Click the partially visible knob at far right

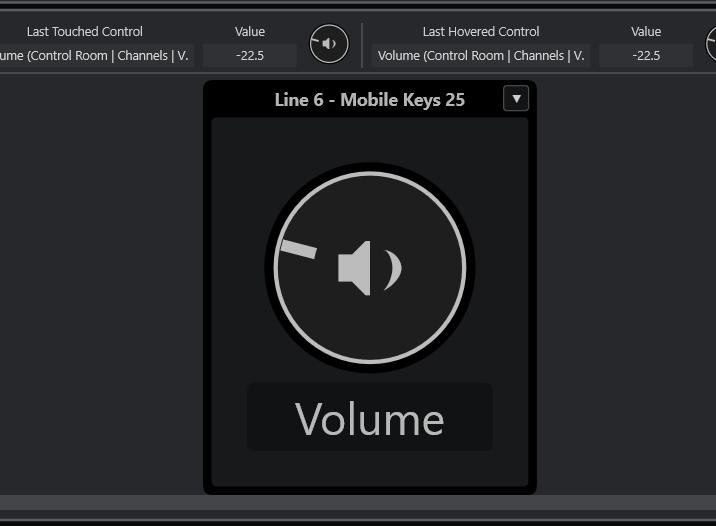point(711,44)
